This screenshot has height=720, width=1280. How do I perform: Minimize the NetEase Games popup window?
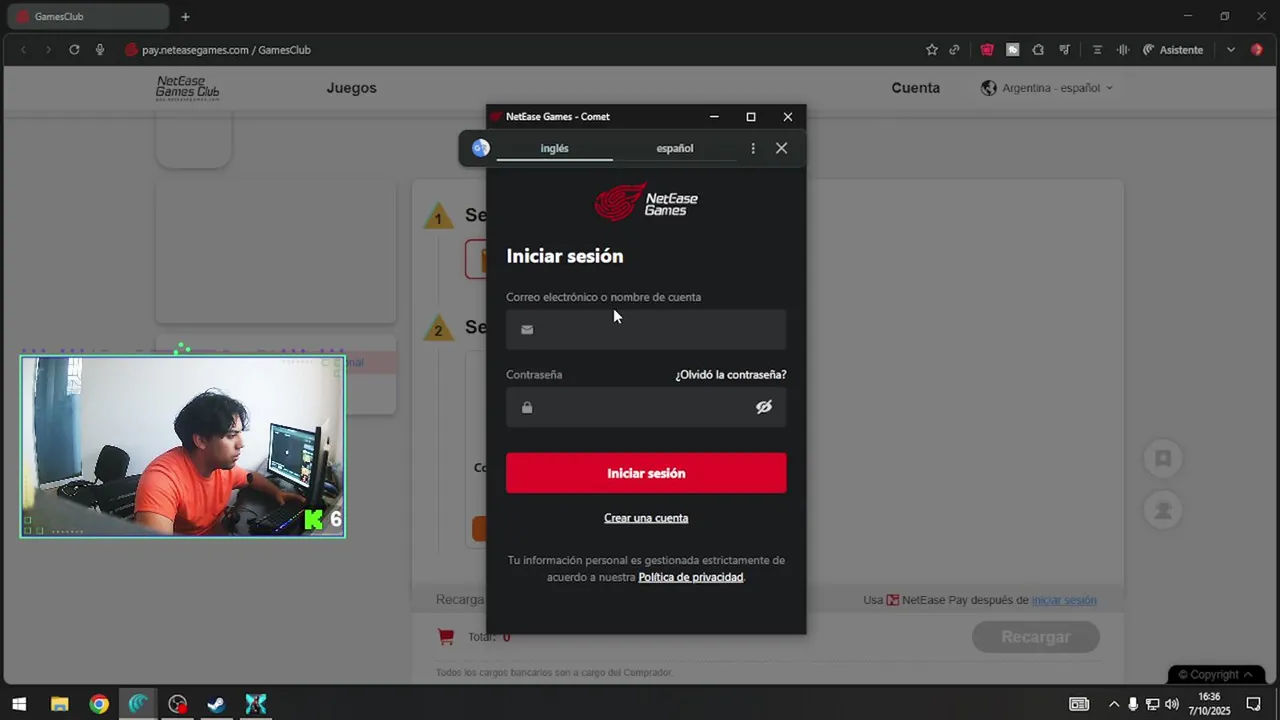[714, 117]
